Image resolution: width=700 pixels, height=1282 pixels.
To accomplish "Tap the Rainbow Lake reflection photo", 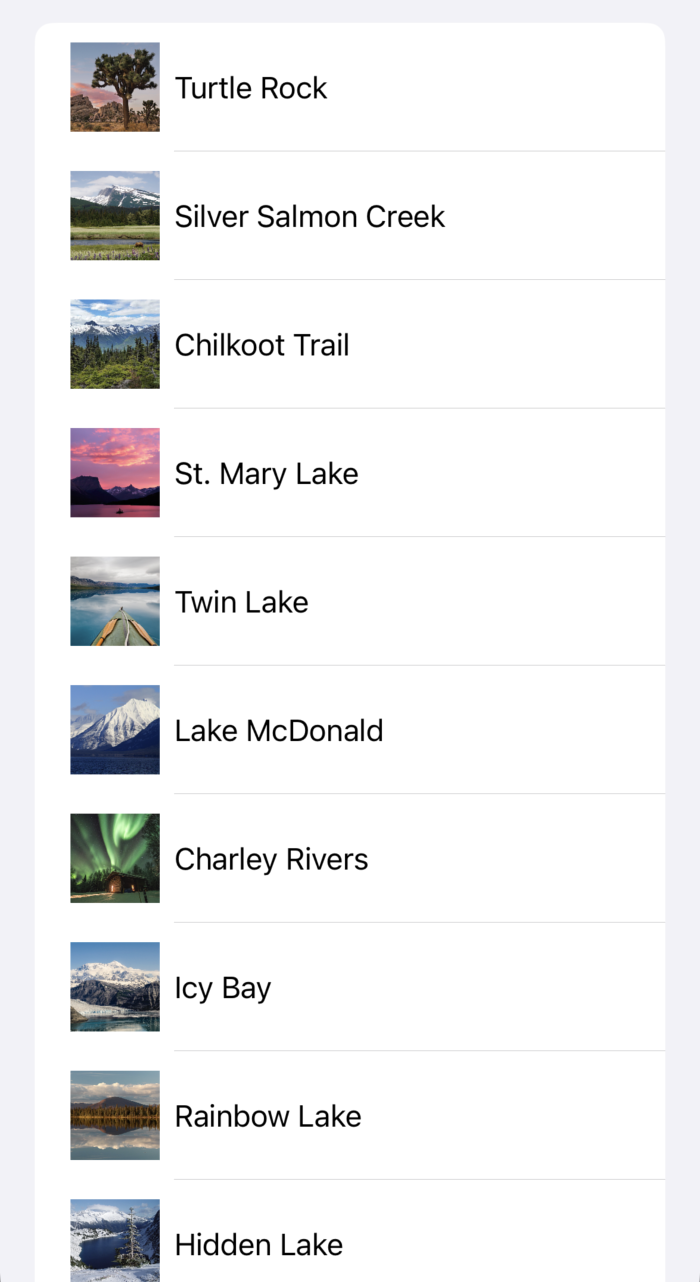I will pos(114,1115).
